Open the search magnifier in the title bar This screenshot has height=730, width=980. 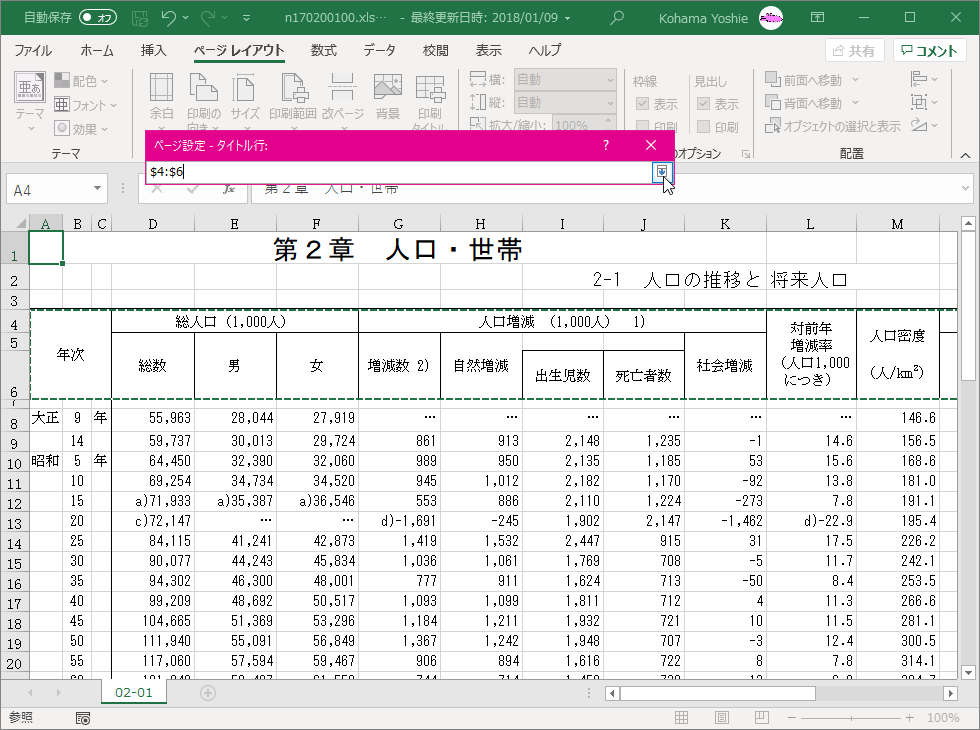pos(618,17)
